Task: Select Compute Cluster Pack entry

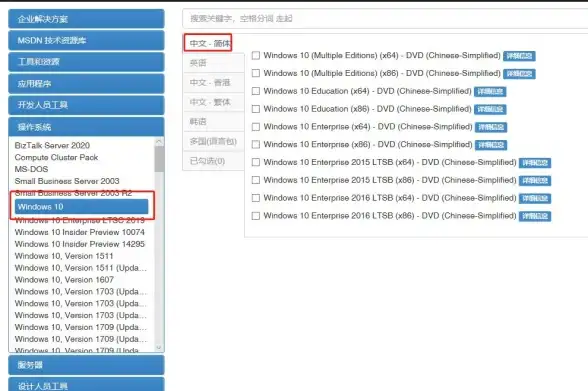Action: [56, 157]
